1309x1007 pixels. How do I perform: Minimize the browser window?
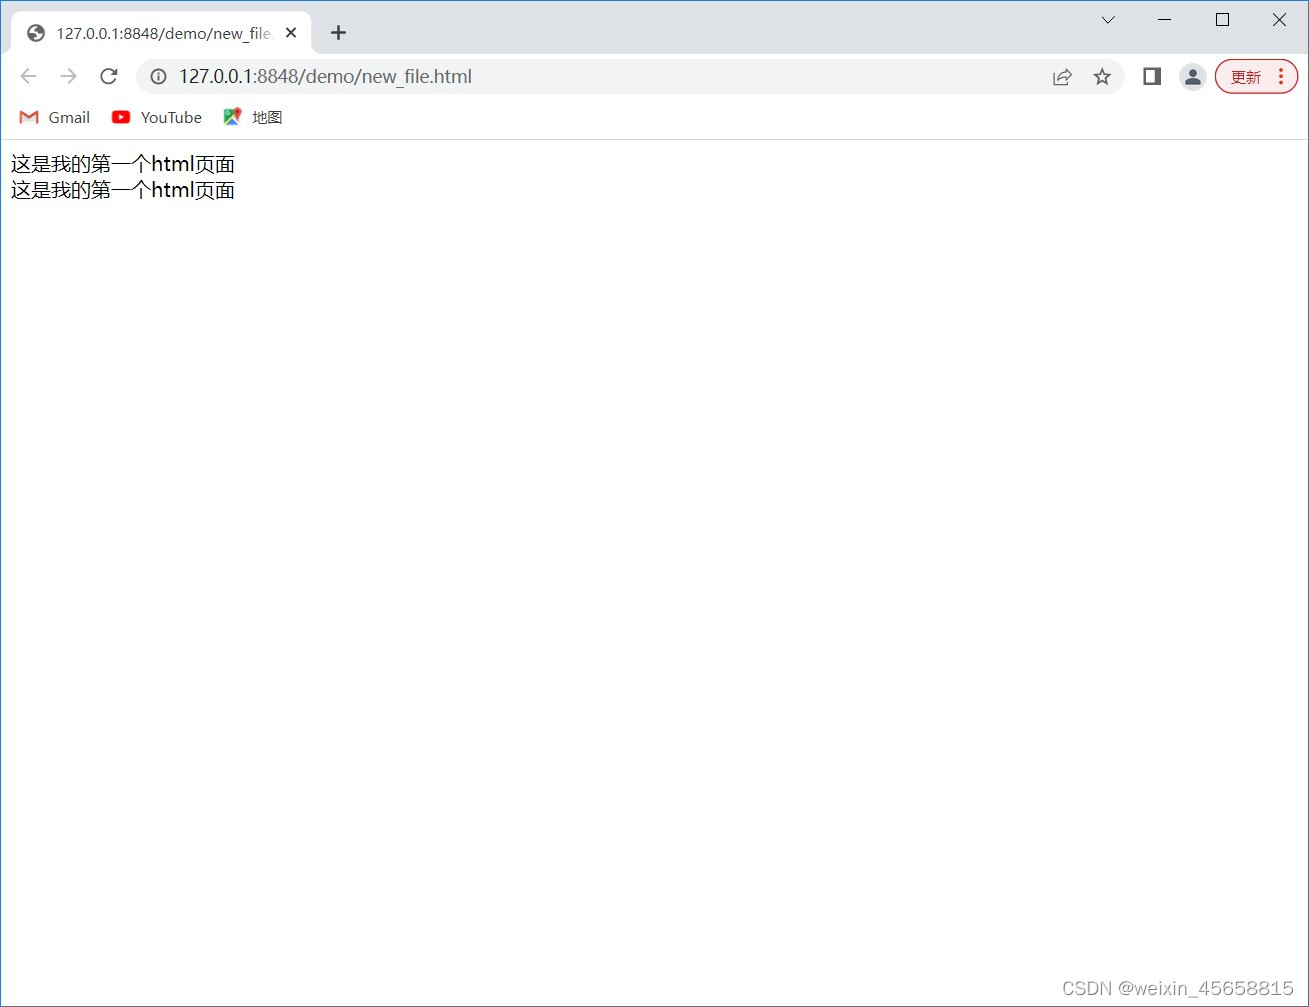point(1165,20)
